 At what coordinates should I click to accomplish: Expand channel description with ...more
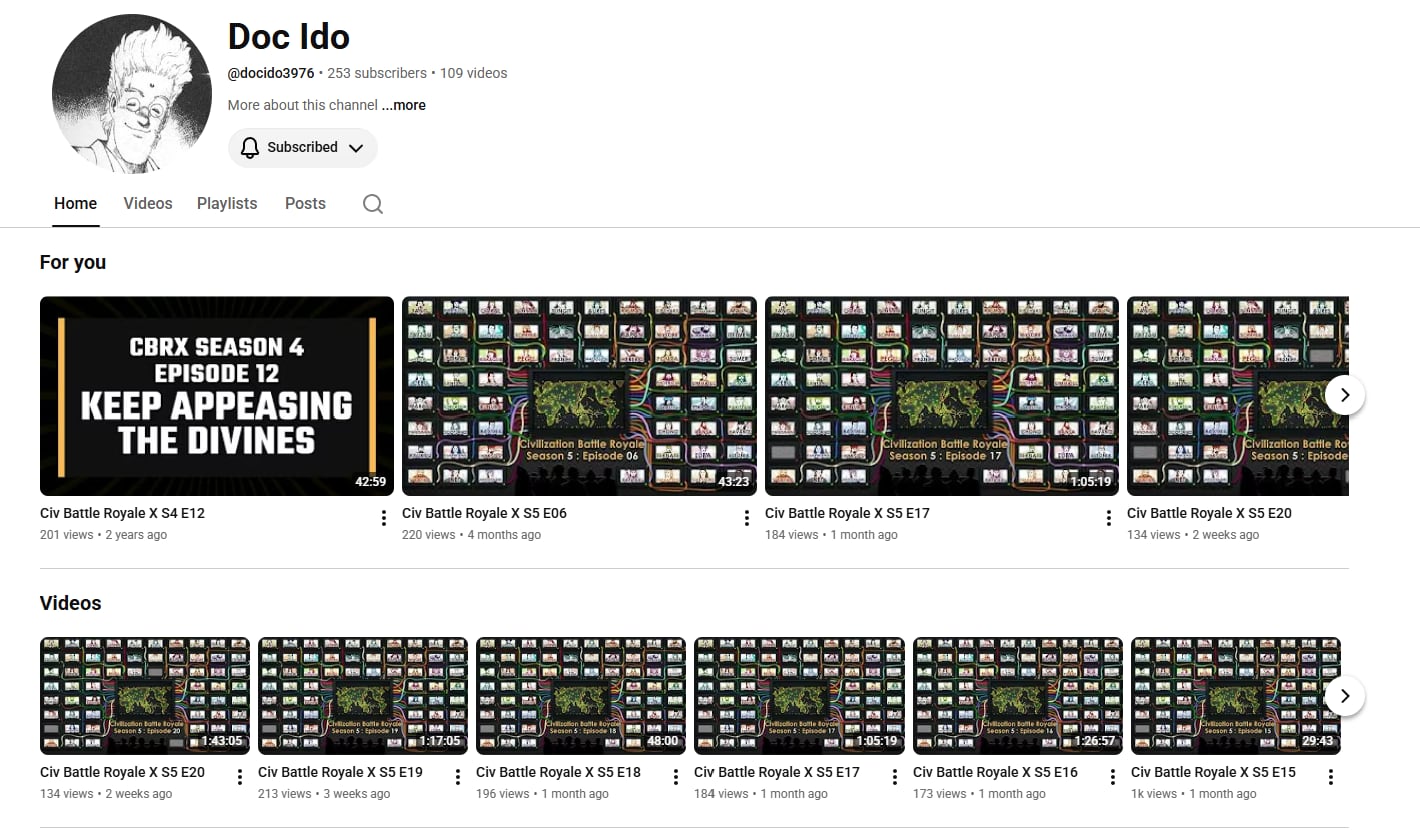tap(403, 105)
